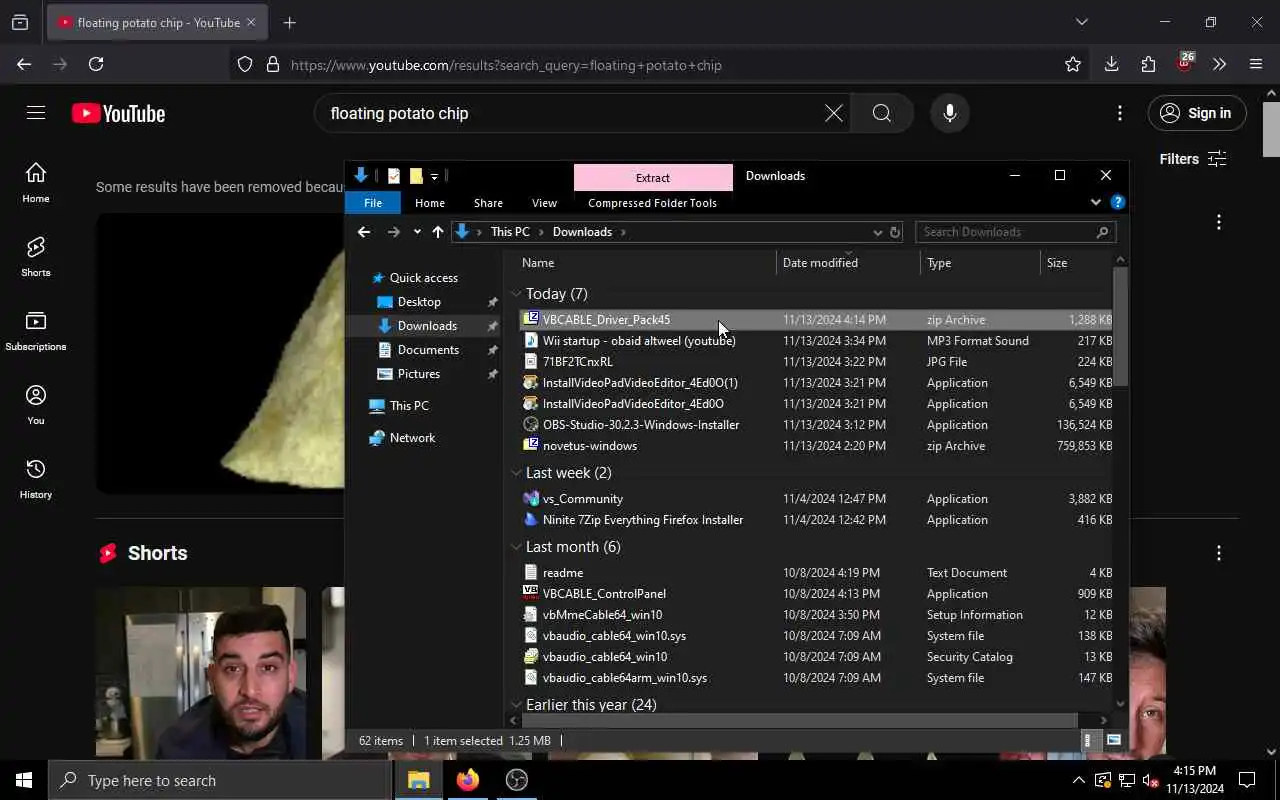
Task: Open Subscriptions in the YouTube sidebar
Action: pos(36,331)
